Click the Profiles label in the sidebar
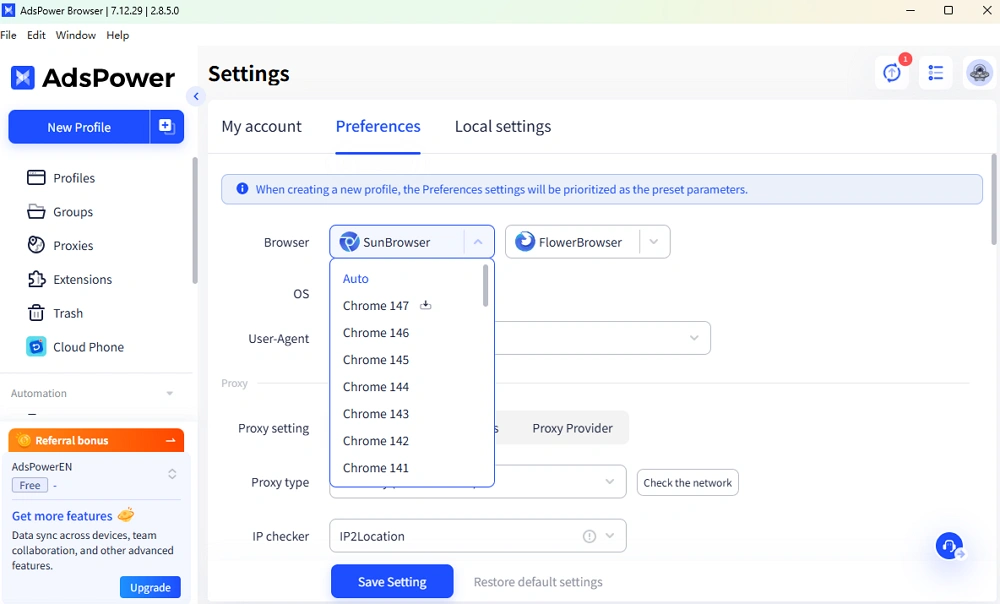The height and width of the screenshot is (604, 1000). [74, 178]
